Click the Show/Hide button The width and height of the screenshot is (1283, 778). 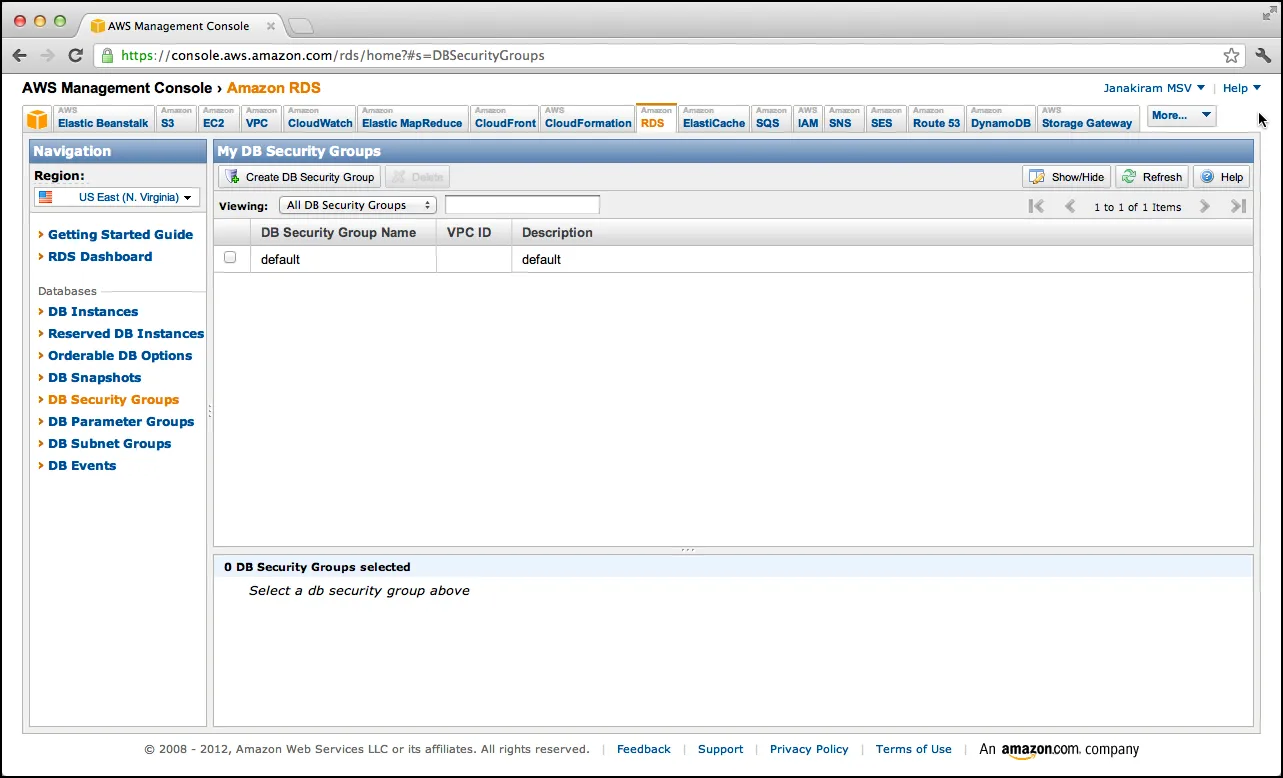pyautogui.click(x=1066, y=177)
